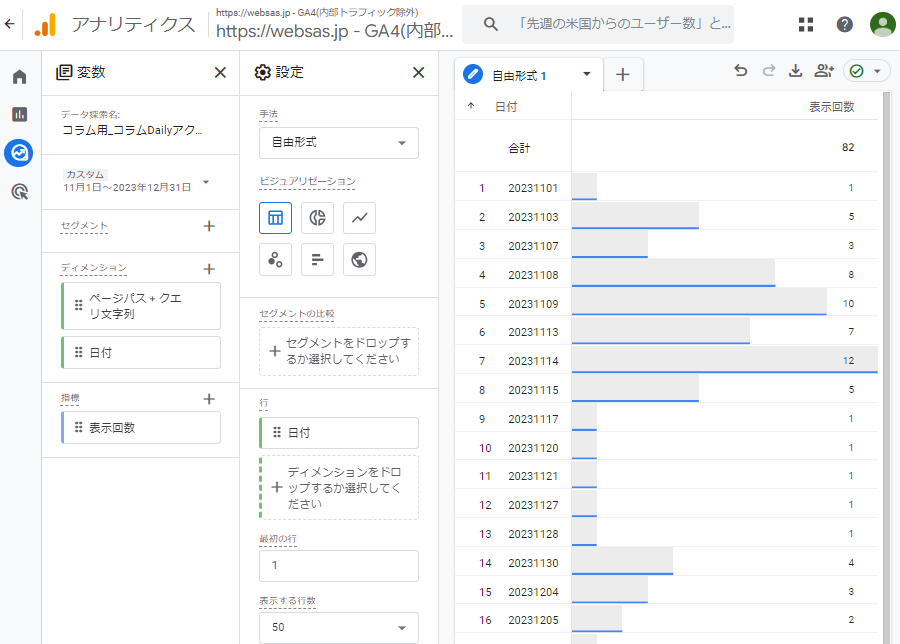Image resolution: width=900 pixels, height=644 pixels.
Task: Click the セグメントの比較 label
Action: 297,314
